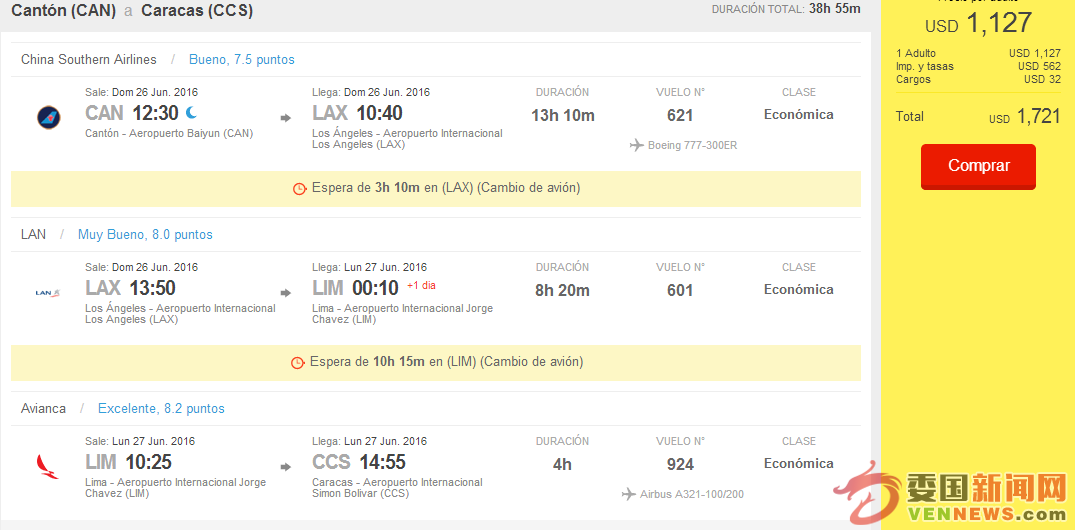1075x530 pixels.
Task: Select flight number 621
Action: tap(680, 115)
